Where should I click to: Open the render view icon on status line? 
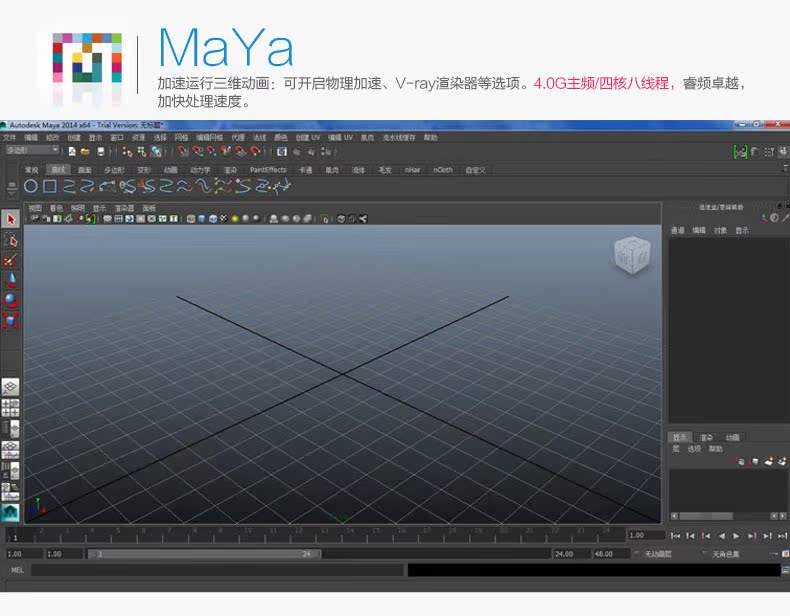(282, 151)
